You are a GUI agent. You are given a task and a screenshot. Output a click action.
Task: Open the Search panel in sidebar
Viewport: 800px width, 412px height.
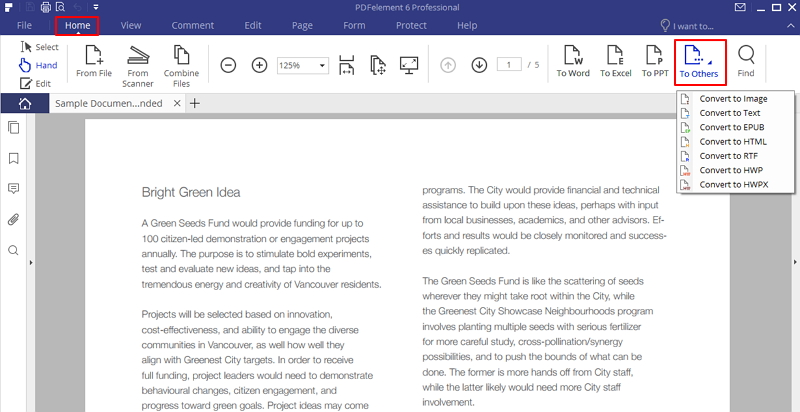coord(14,250)
